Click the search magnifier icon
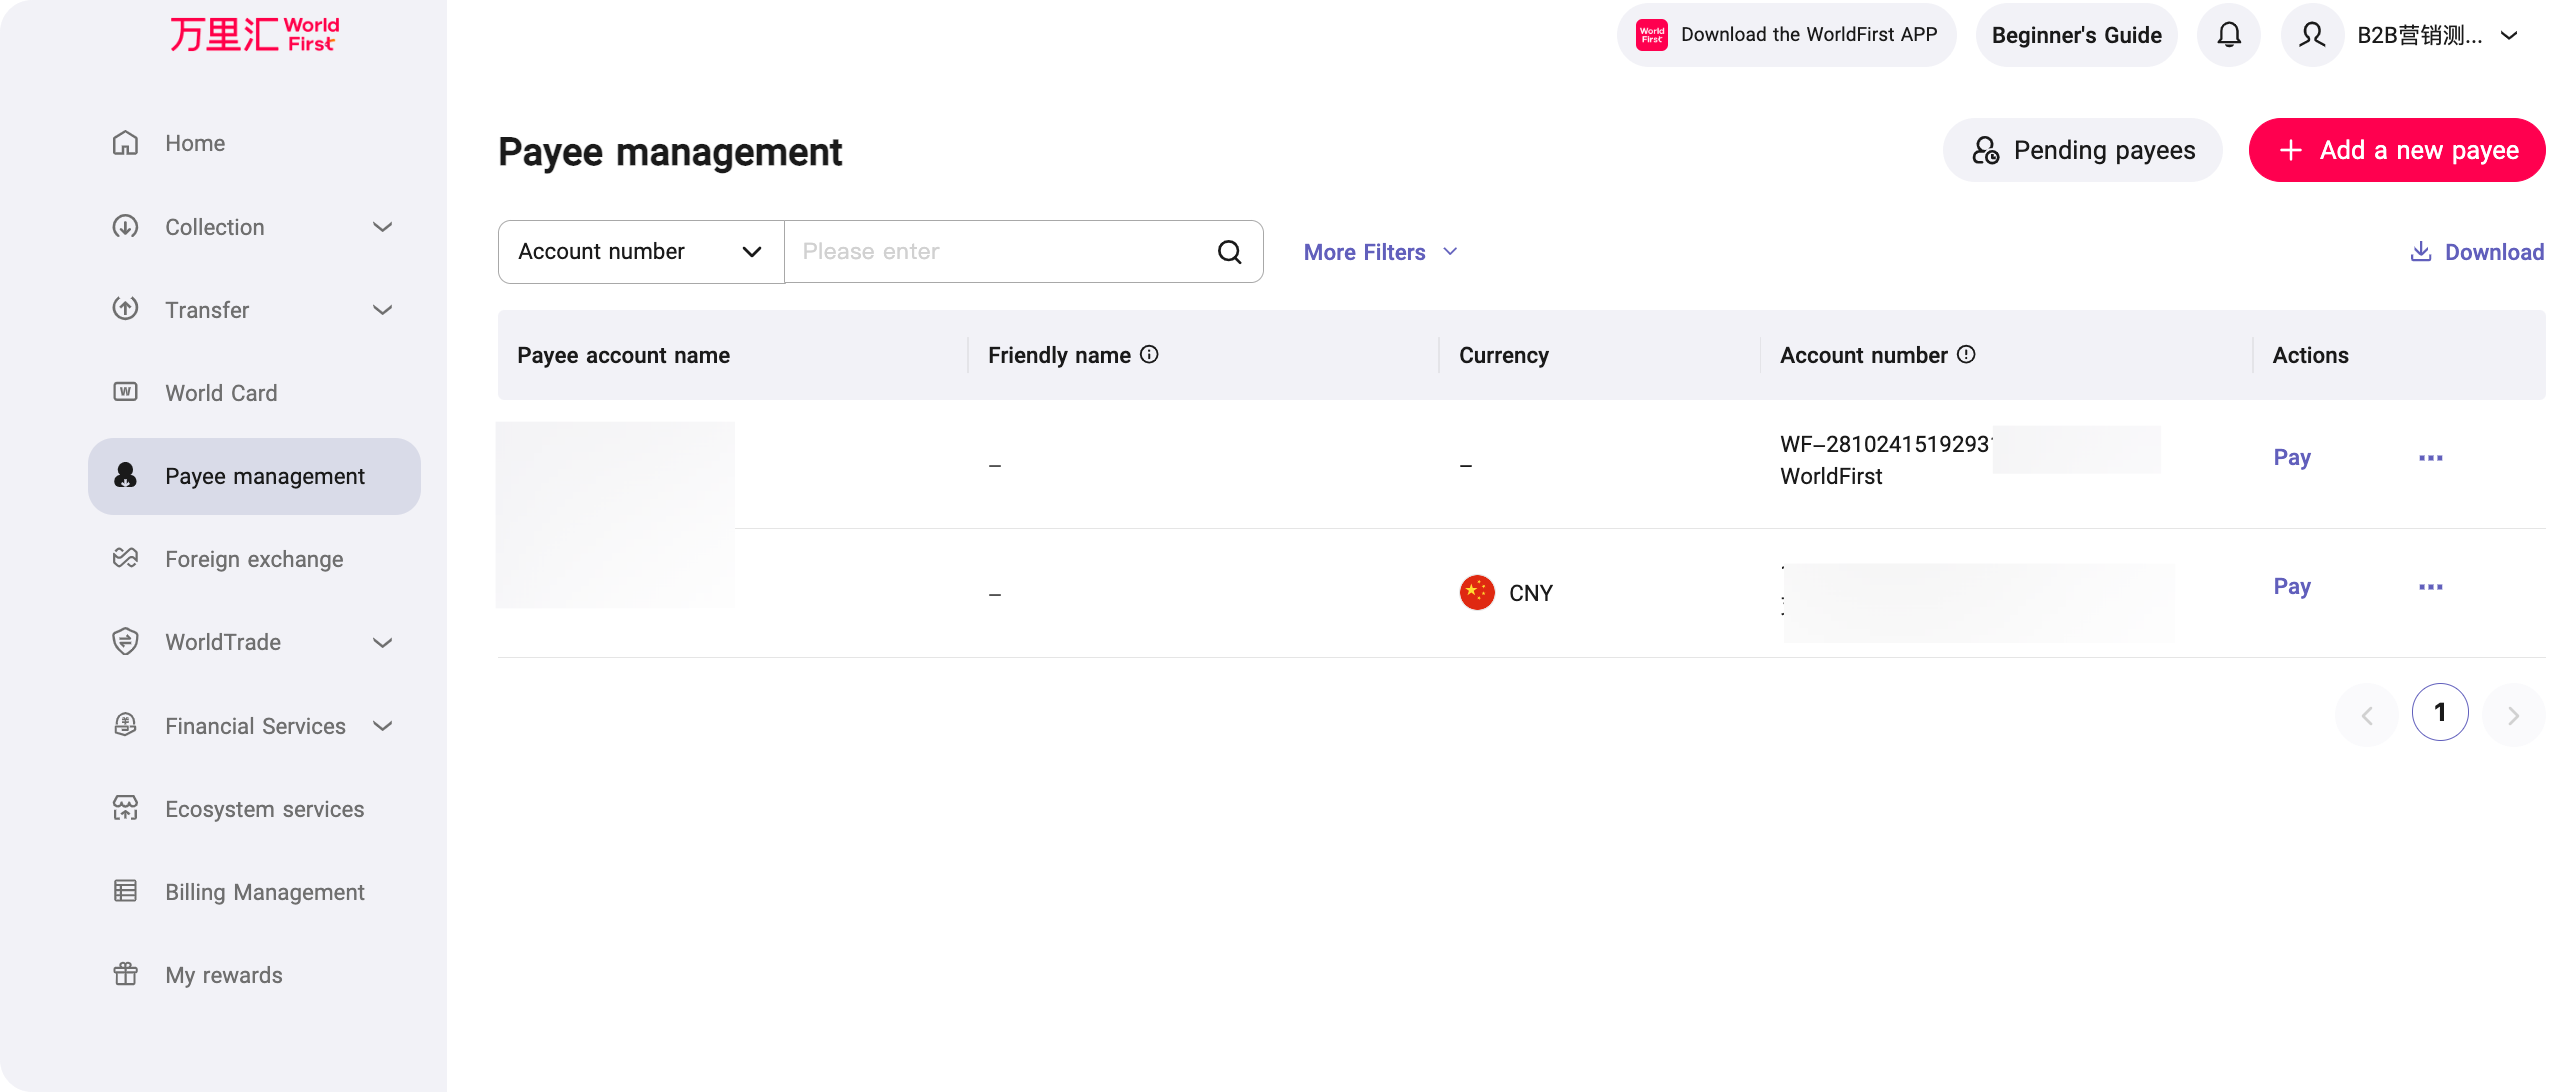The height and width of the screenshot is (1092, 2564). [1230, 252]
